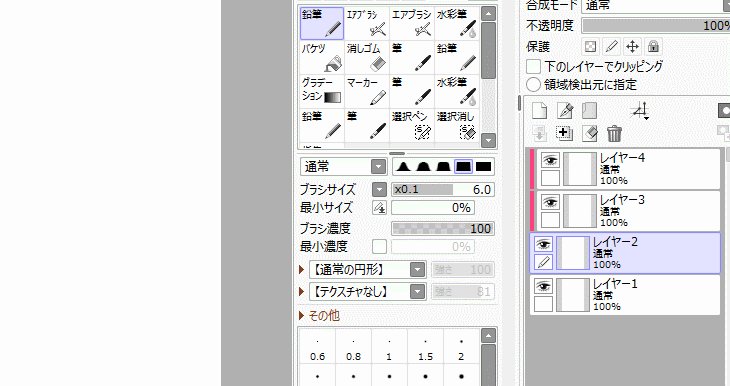Screen dimensions: 730x386
Task: Adjust the ブラシ濃度 slider showing 100
Action: (443, 228)
